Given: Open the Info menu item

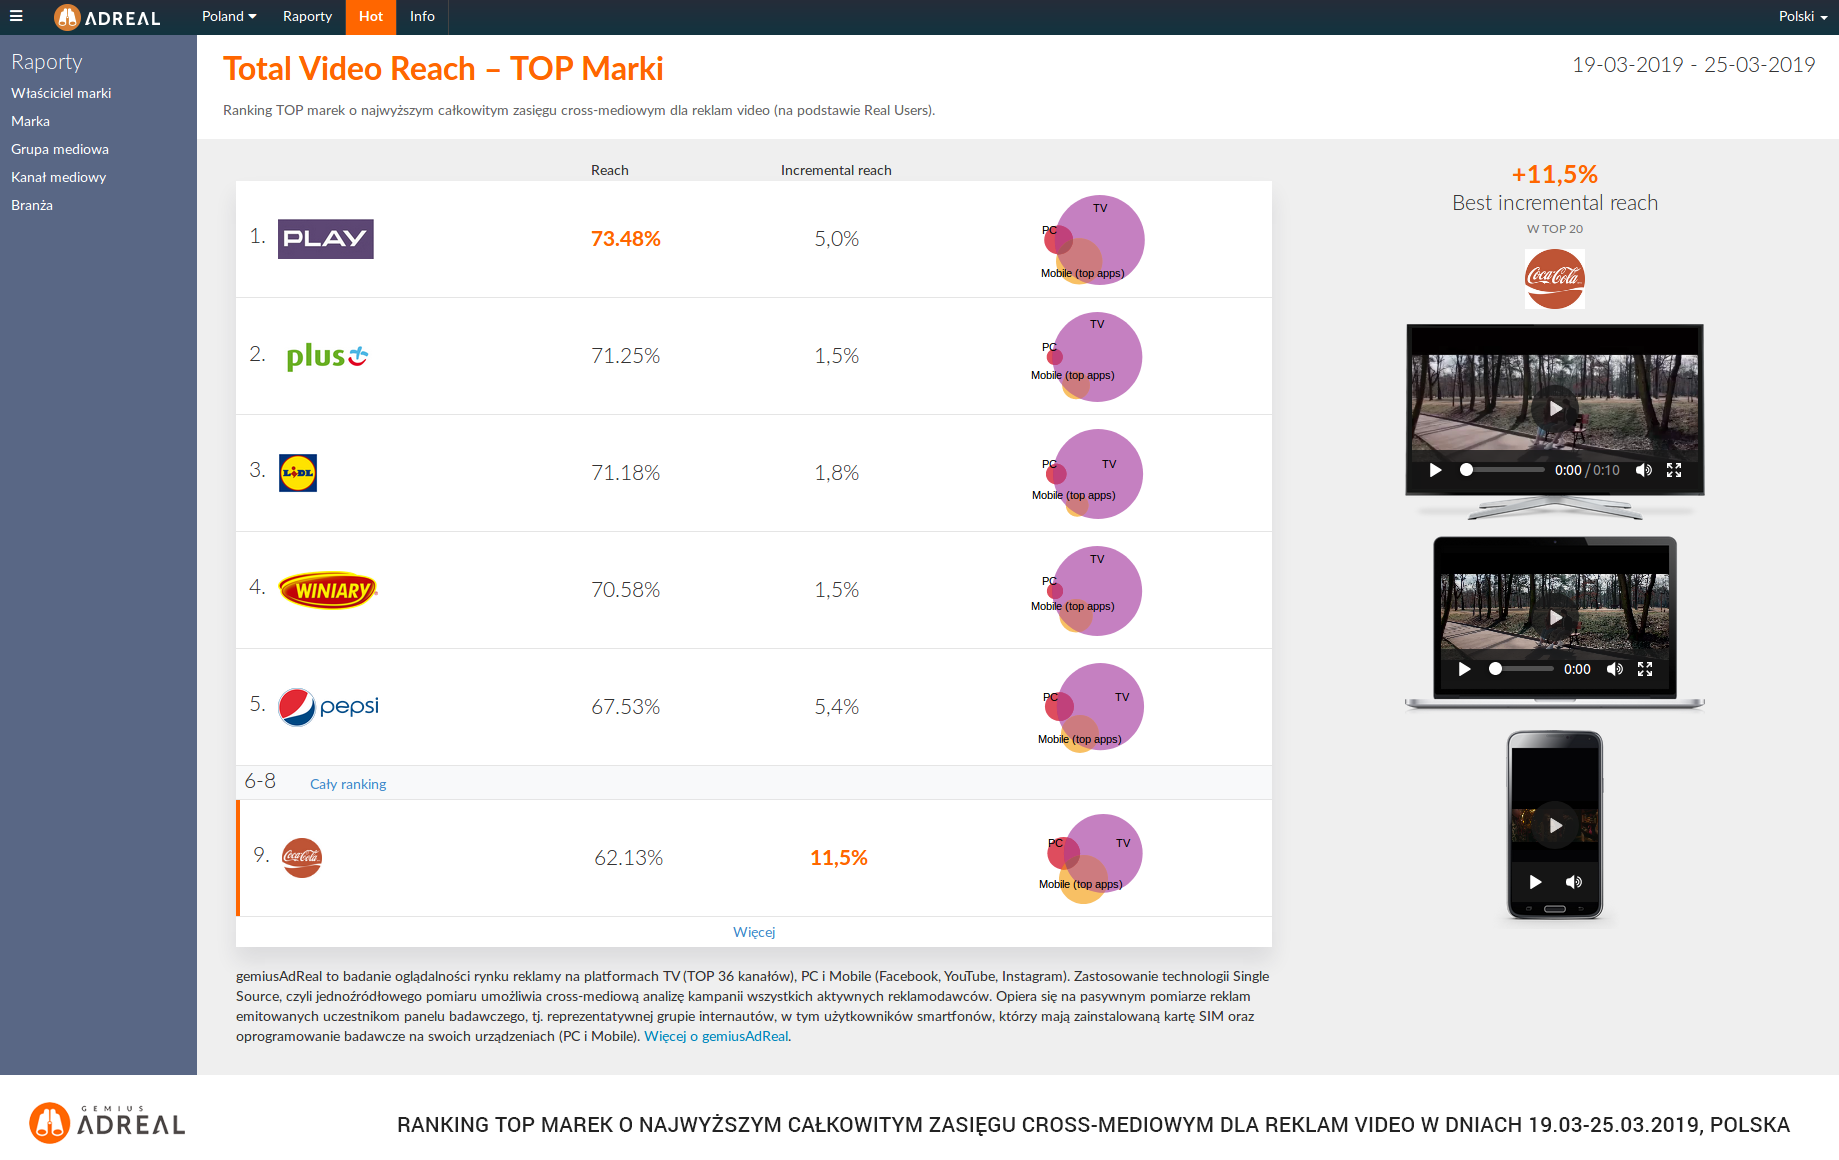Looking at the screenshot, I should (x=422, y=16).
